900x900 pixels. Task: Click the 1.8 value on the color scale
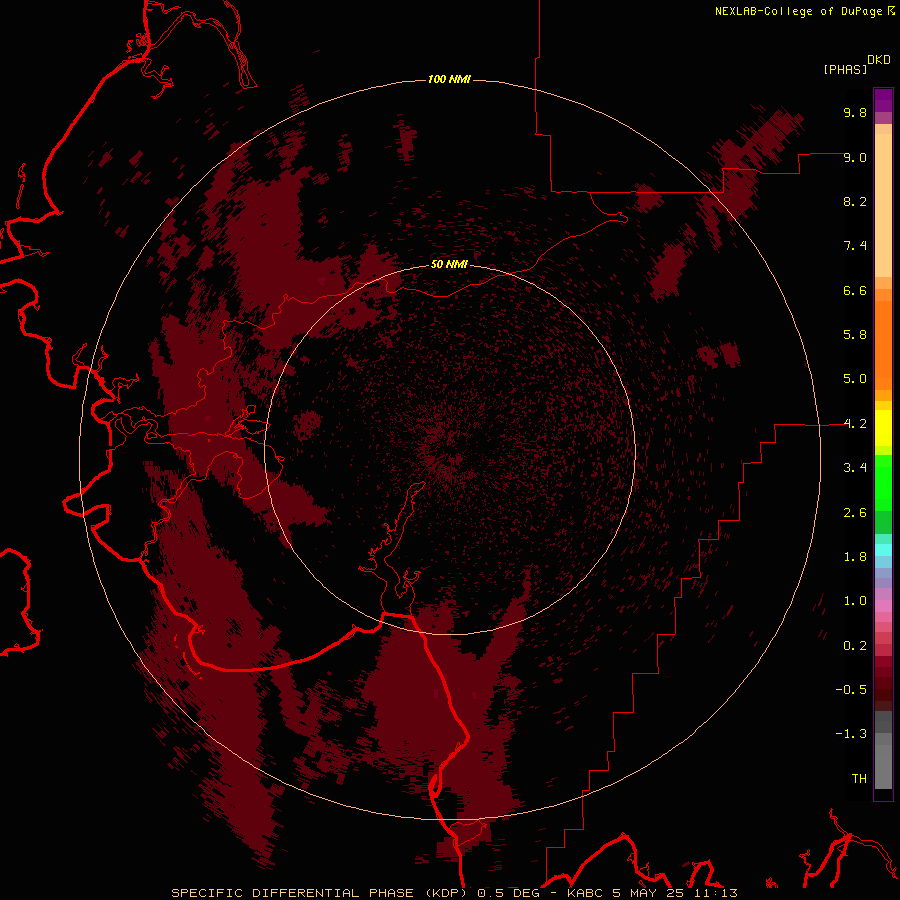(x=855, y=557)
